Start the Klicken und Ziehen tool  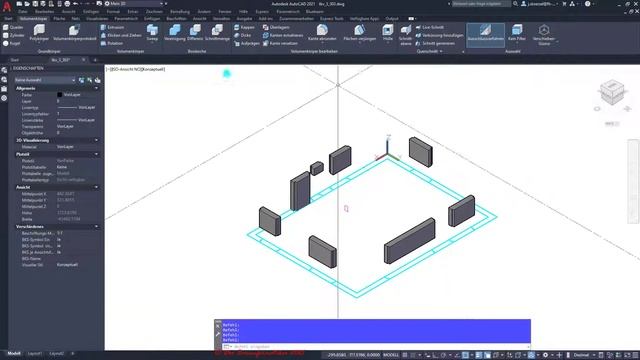click(x=121, y=36)
